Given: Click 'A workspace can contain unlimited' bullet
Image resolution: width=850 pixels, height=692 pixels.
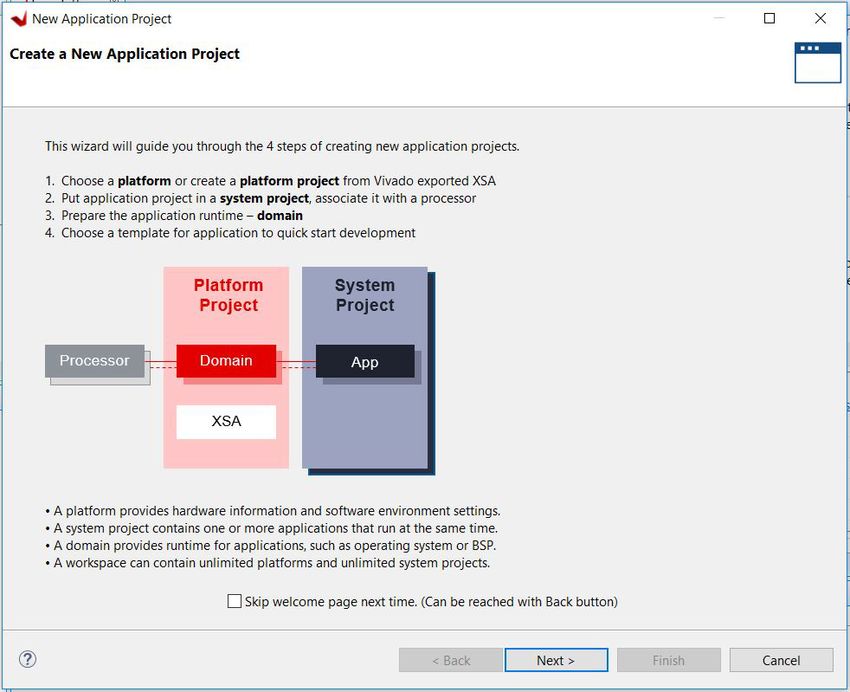Looking at the screenshot, I should point(268,563).
